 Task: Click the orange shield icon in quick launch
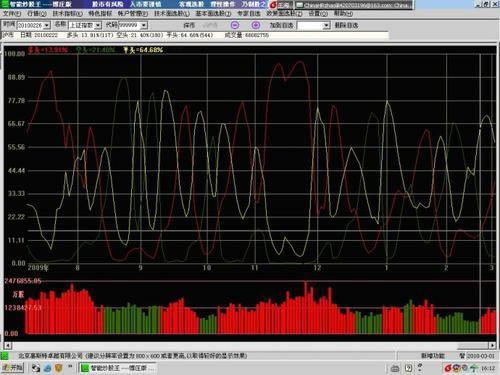pyautogui.click(x=59, y=368)
